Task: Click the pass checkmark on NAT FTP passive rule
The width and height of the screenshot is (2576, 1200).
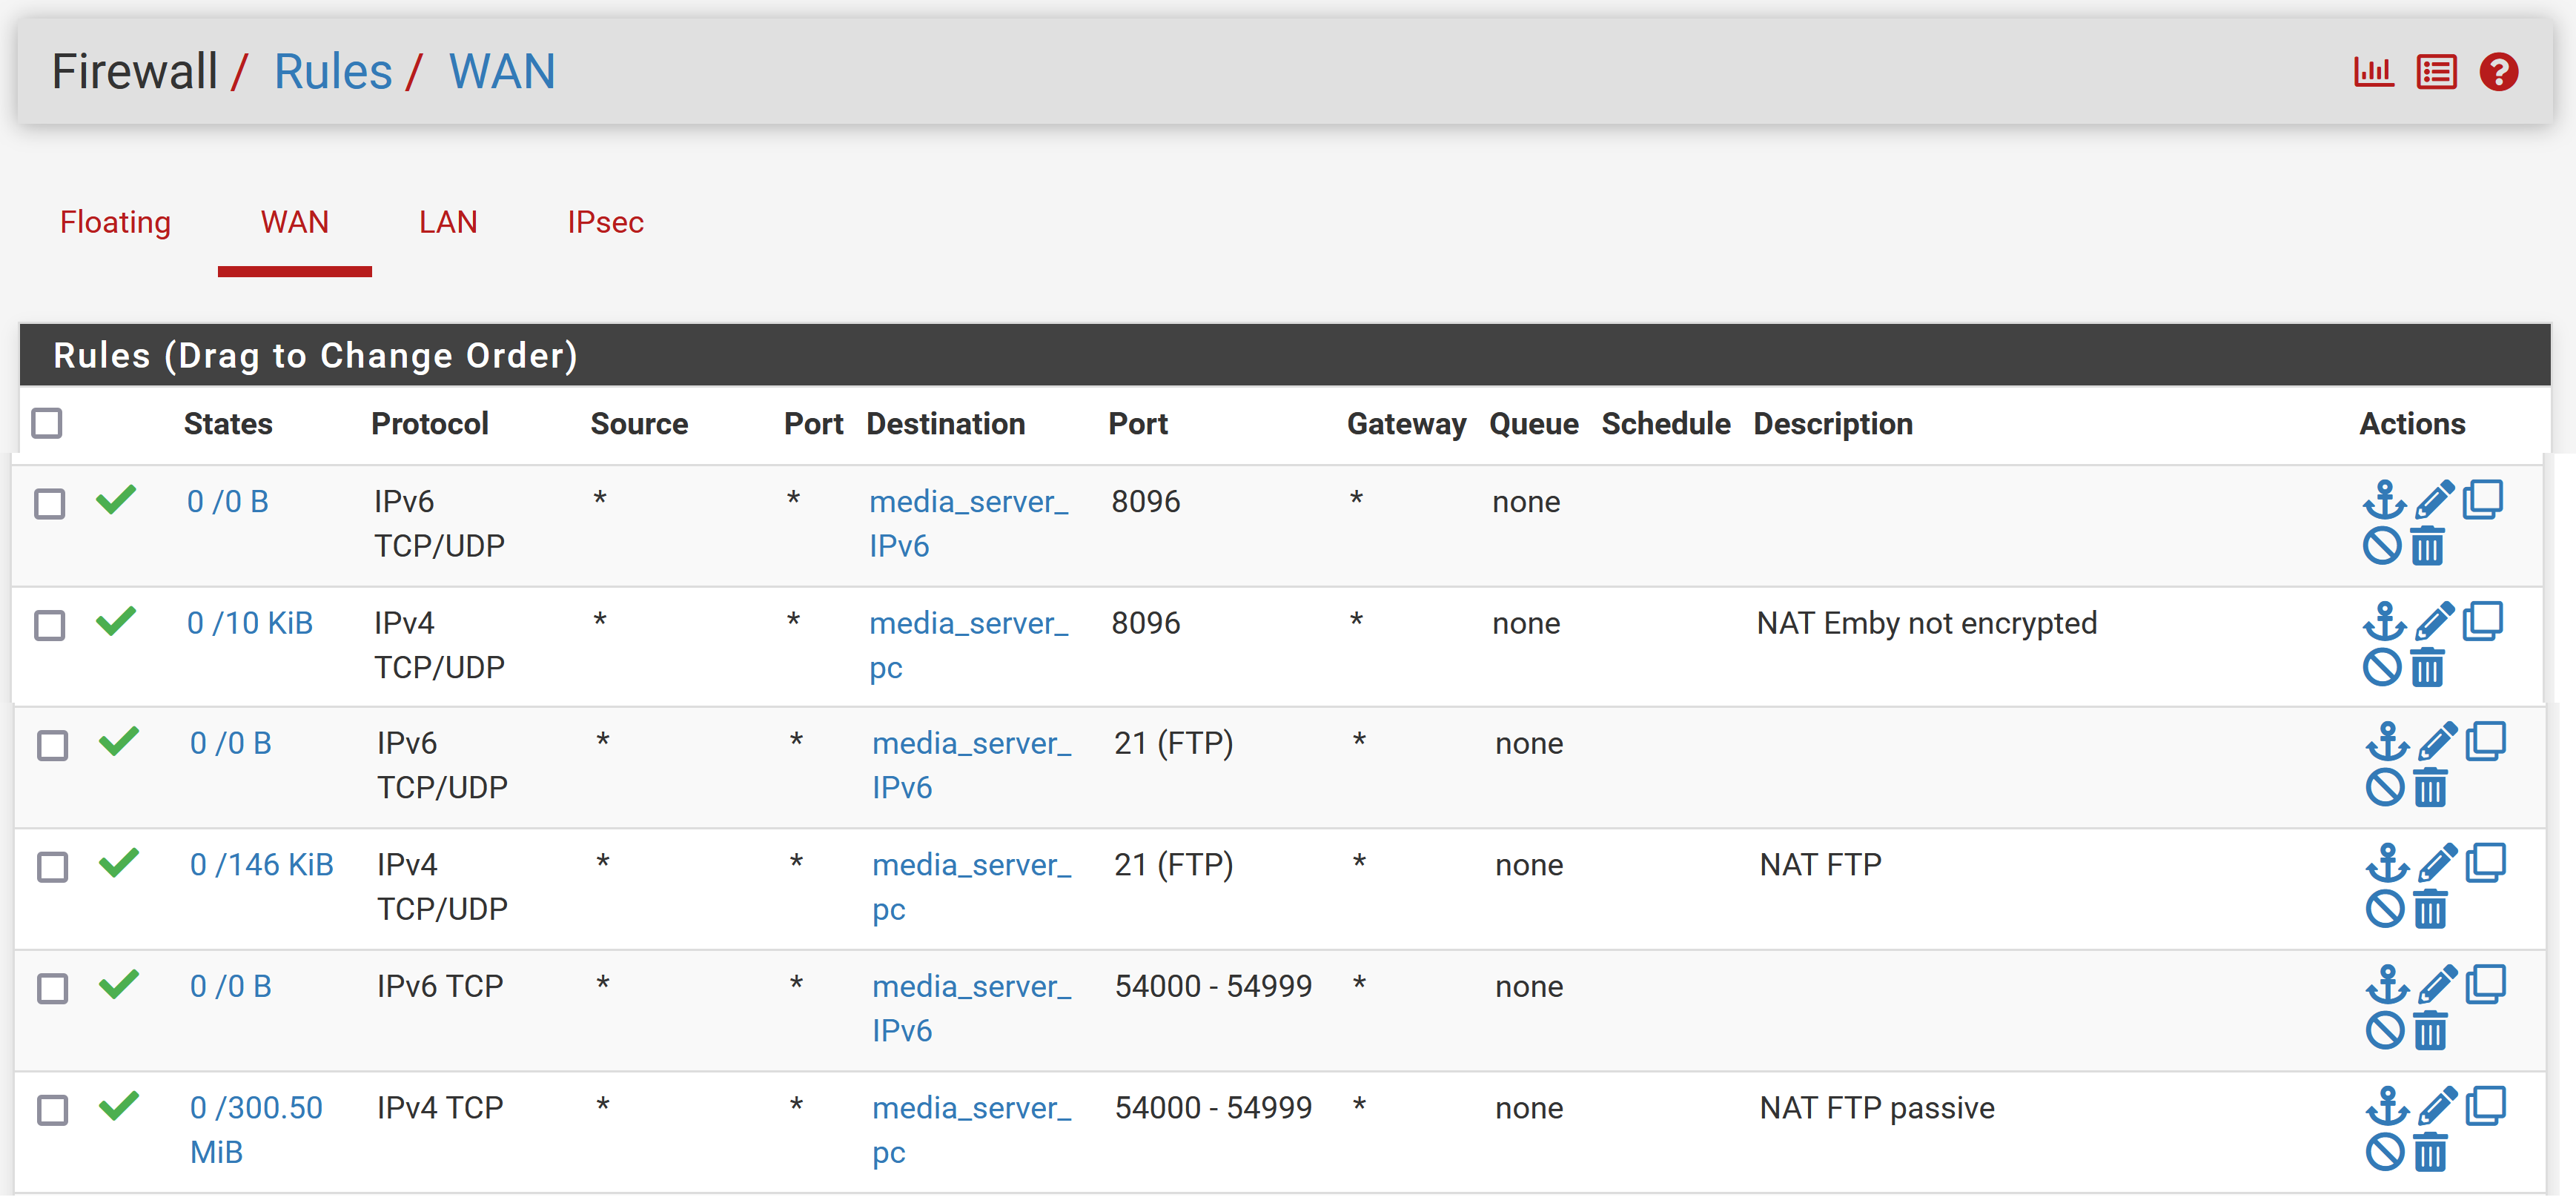Action: [119, 1105]
